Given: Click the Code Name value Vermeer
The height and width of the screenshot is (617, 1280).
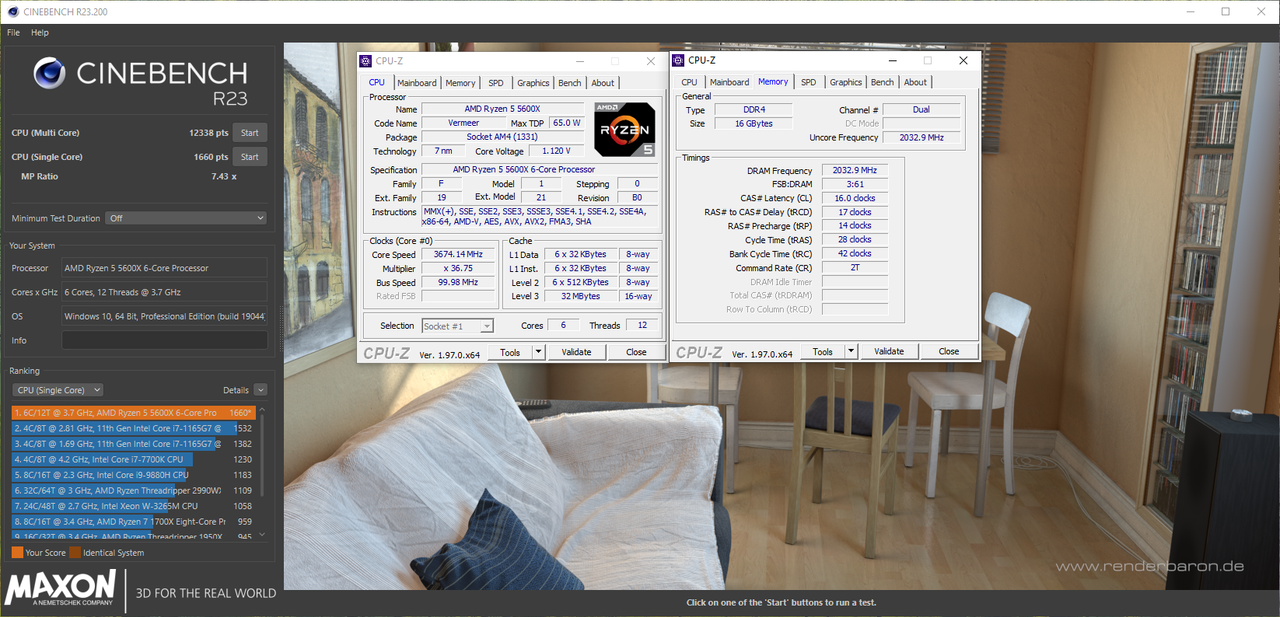Looking at the screenshot, I should 463,123.
